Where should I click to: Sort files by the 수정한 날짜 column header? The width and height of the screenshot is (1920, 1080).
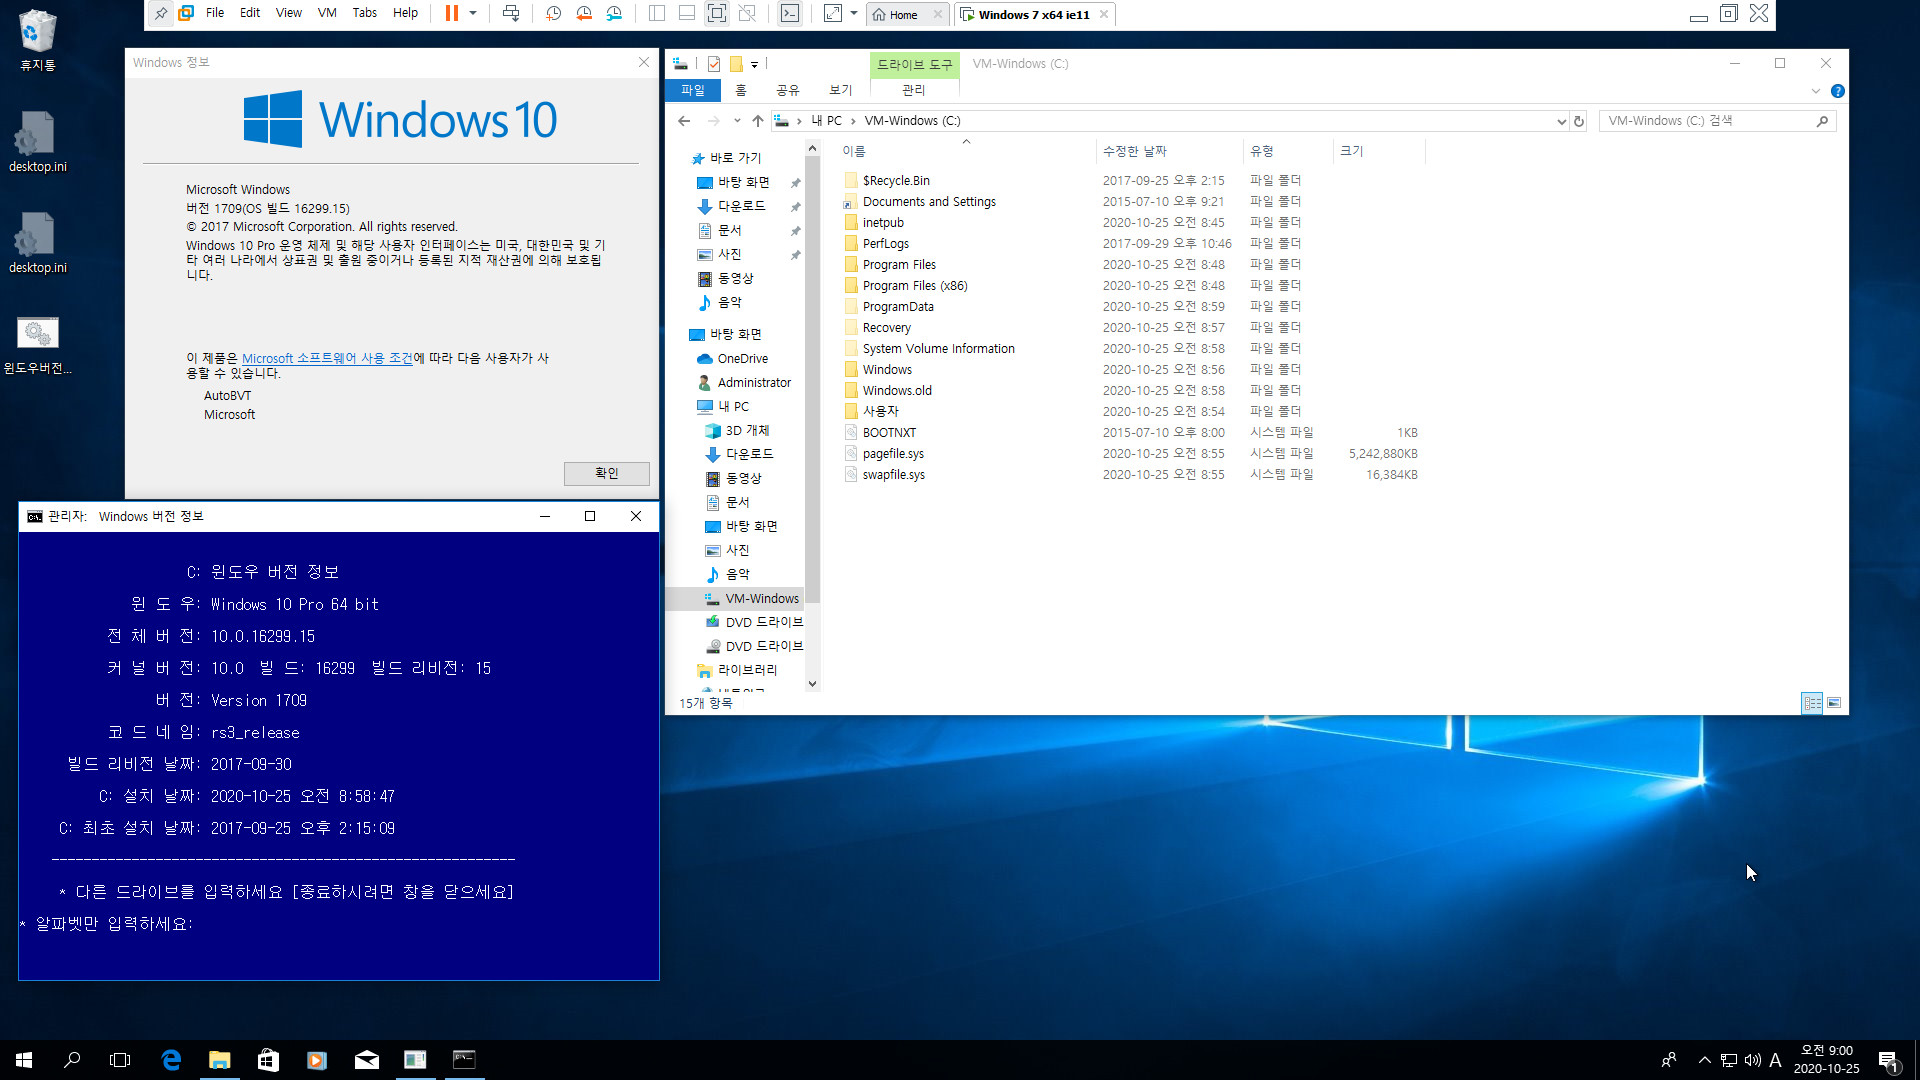[x=1169, y=151]
